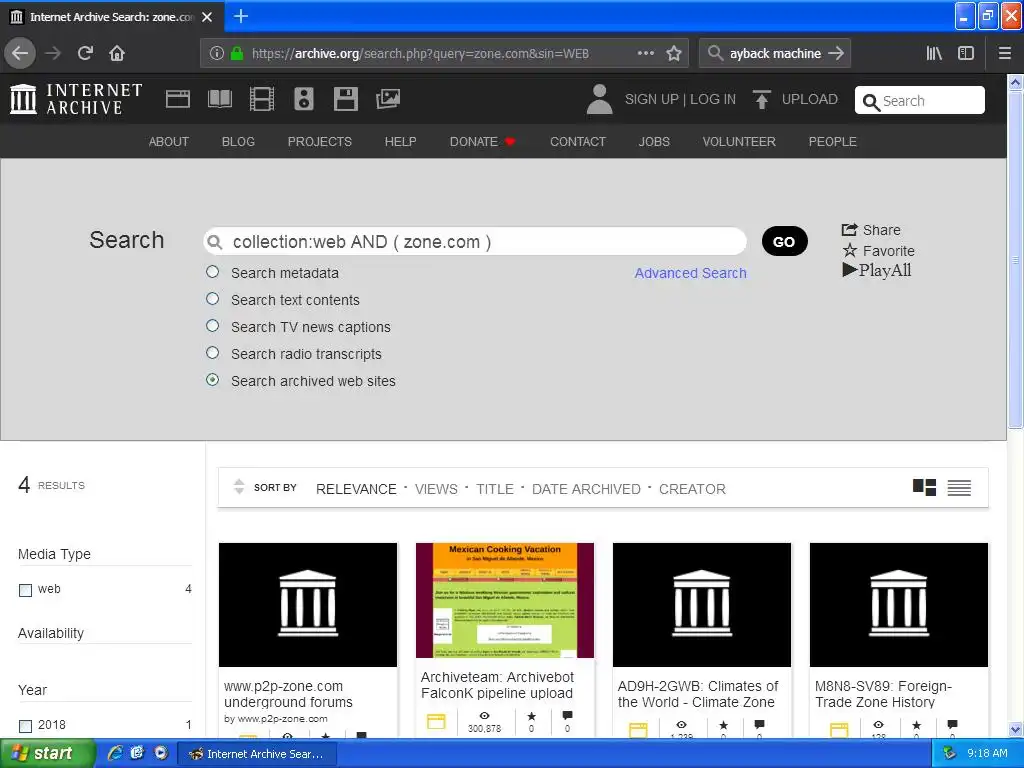Viewport: 1024px width, 768px height.
Task: Click the browser address bar URL
Action: [x=420, y=54]
